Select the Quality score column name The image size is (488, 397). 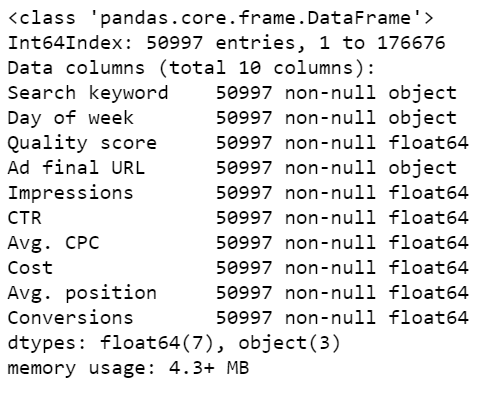pyautogui.click(x=82, y=143)
